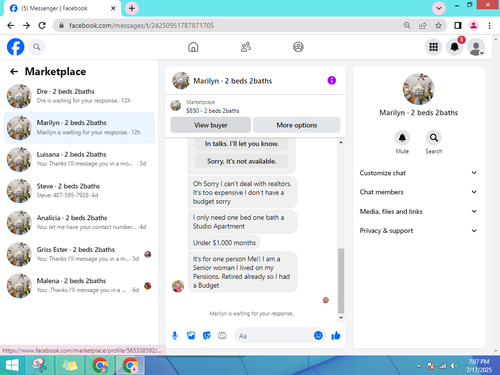This screenshot has height=375, width=500.
Task: Click the message input field Aa
Action: 274,336
